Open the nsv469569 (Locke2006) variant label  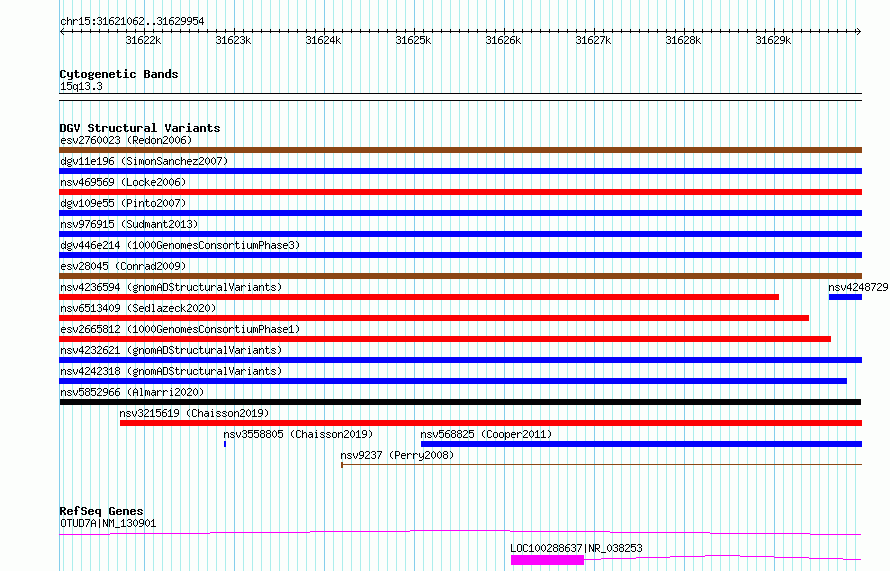click(123, 182)
